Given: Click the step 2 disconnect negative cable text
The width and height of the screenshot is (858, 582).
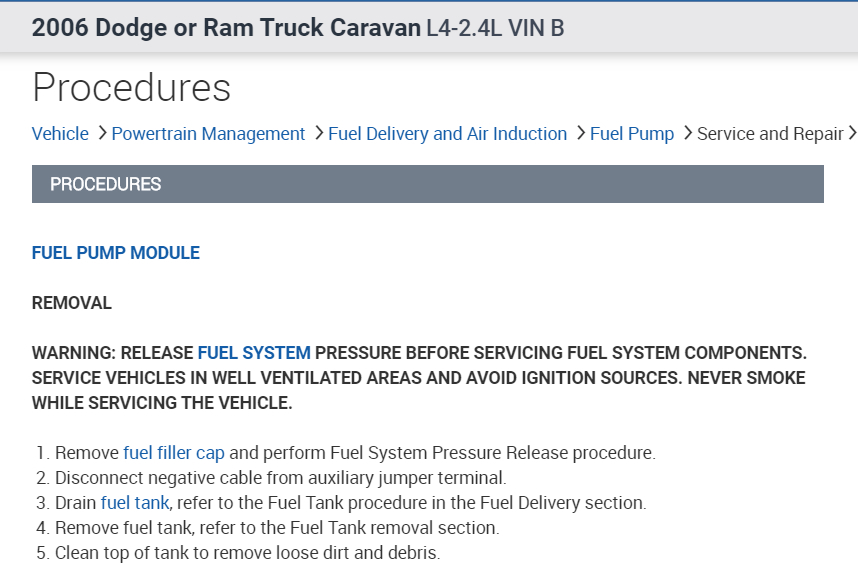Looking at the screenshot, I should point(280,478).
